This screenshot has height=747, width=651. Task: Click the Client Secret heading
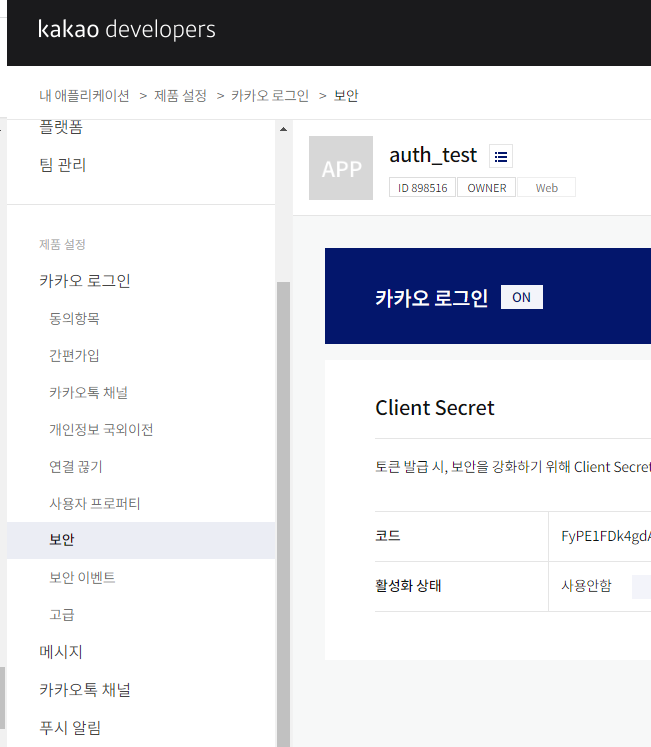435,408
